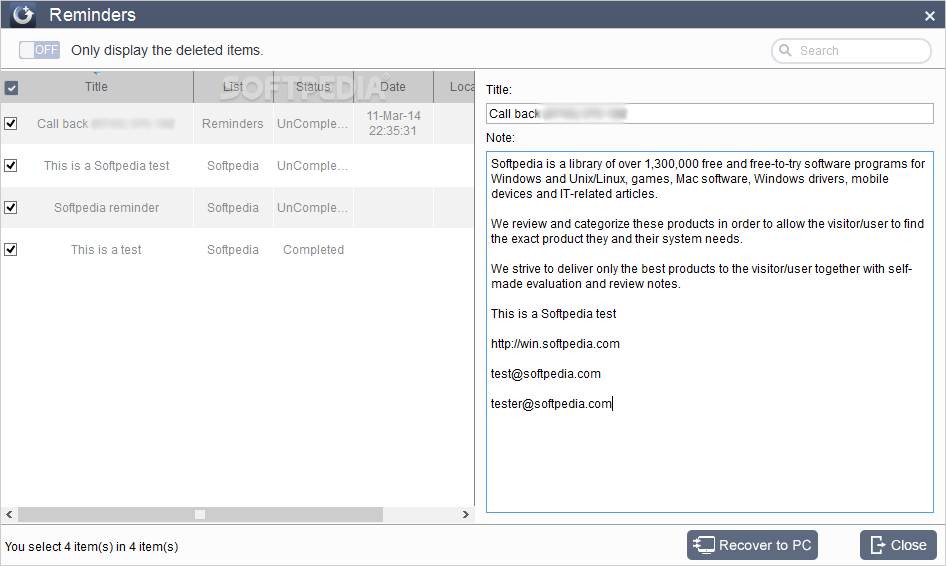This screenshot has width=946, height=566.
Task: Click the '11-Mar-14 22:35:31' date cell
Action: point(393,123)
